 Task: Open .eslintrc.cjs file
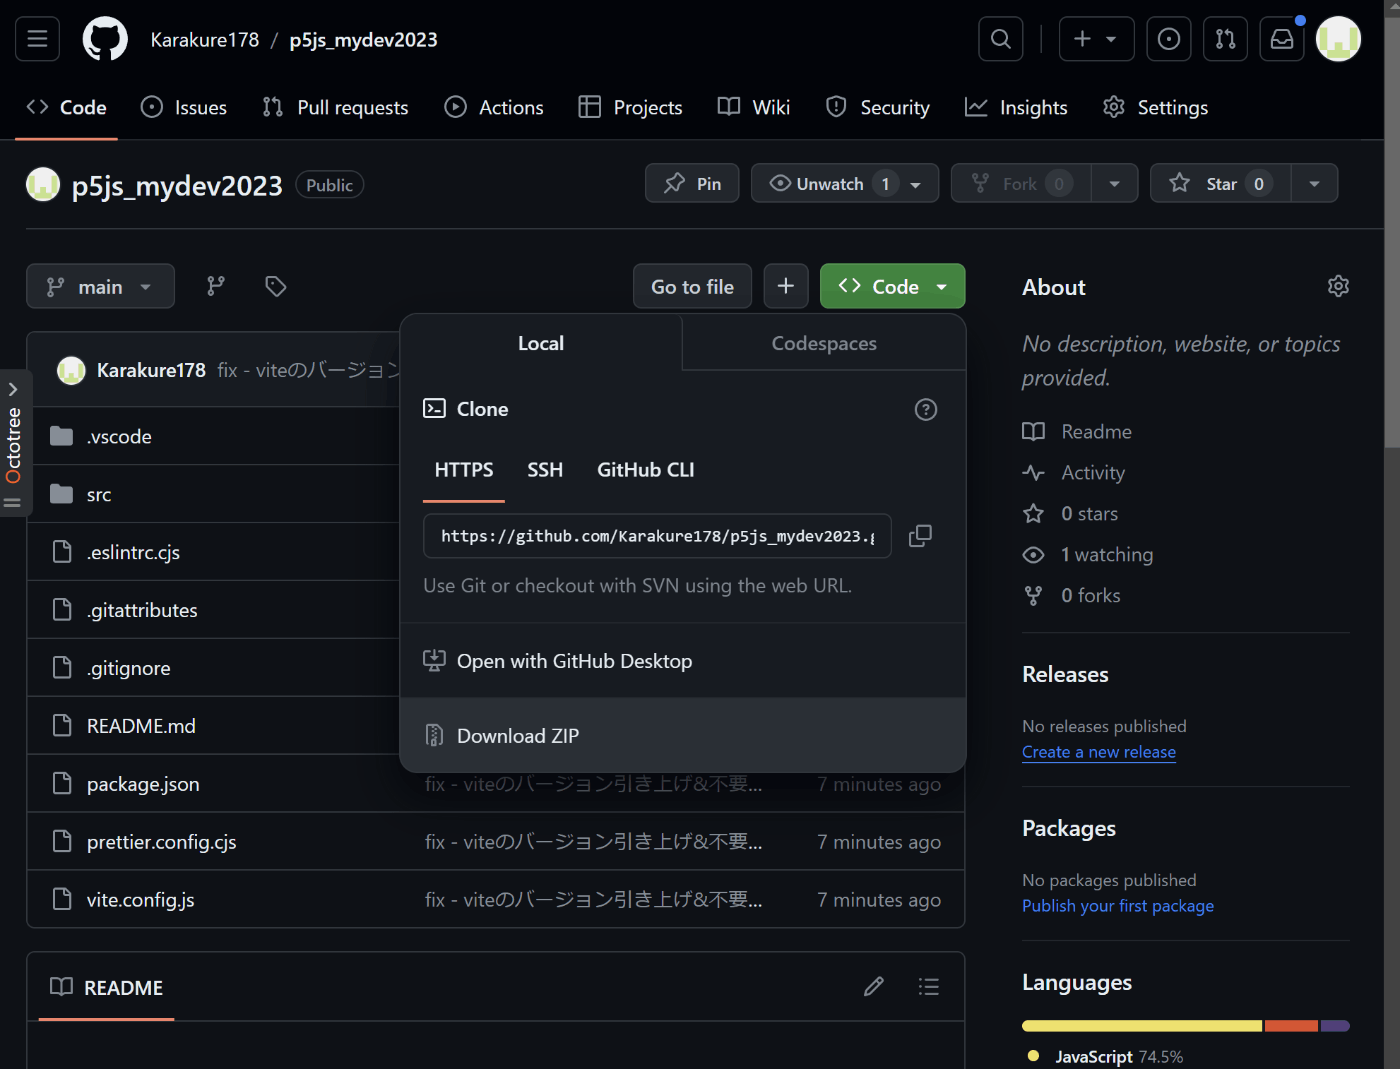133,552
